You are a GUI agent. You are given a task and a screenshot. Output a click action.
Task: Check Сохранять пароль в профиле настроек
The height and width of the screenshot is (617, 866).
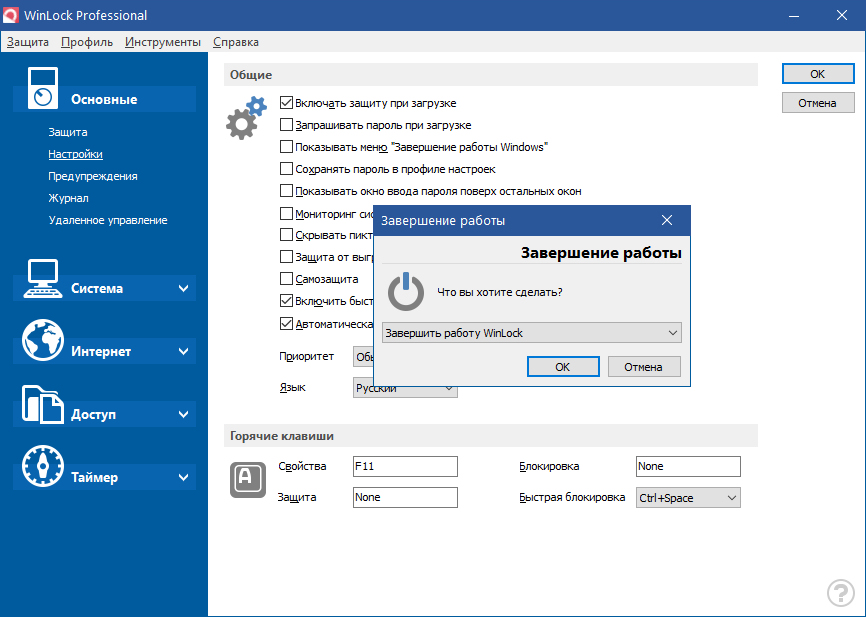click(x=287, y=169)
